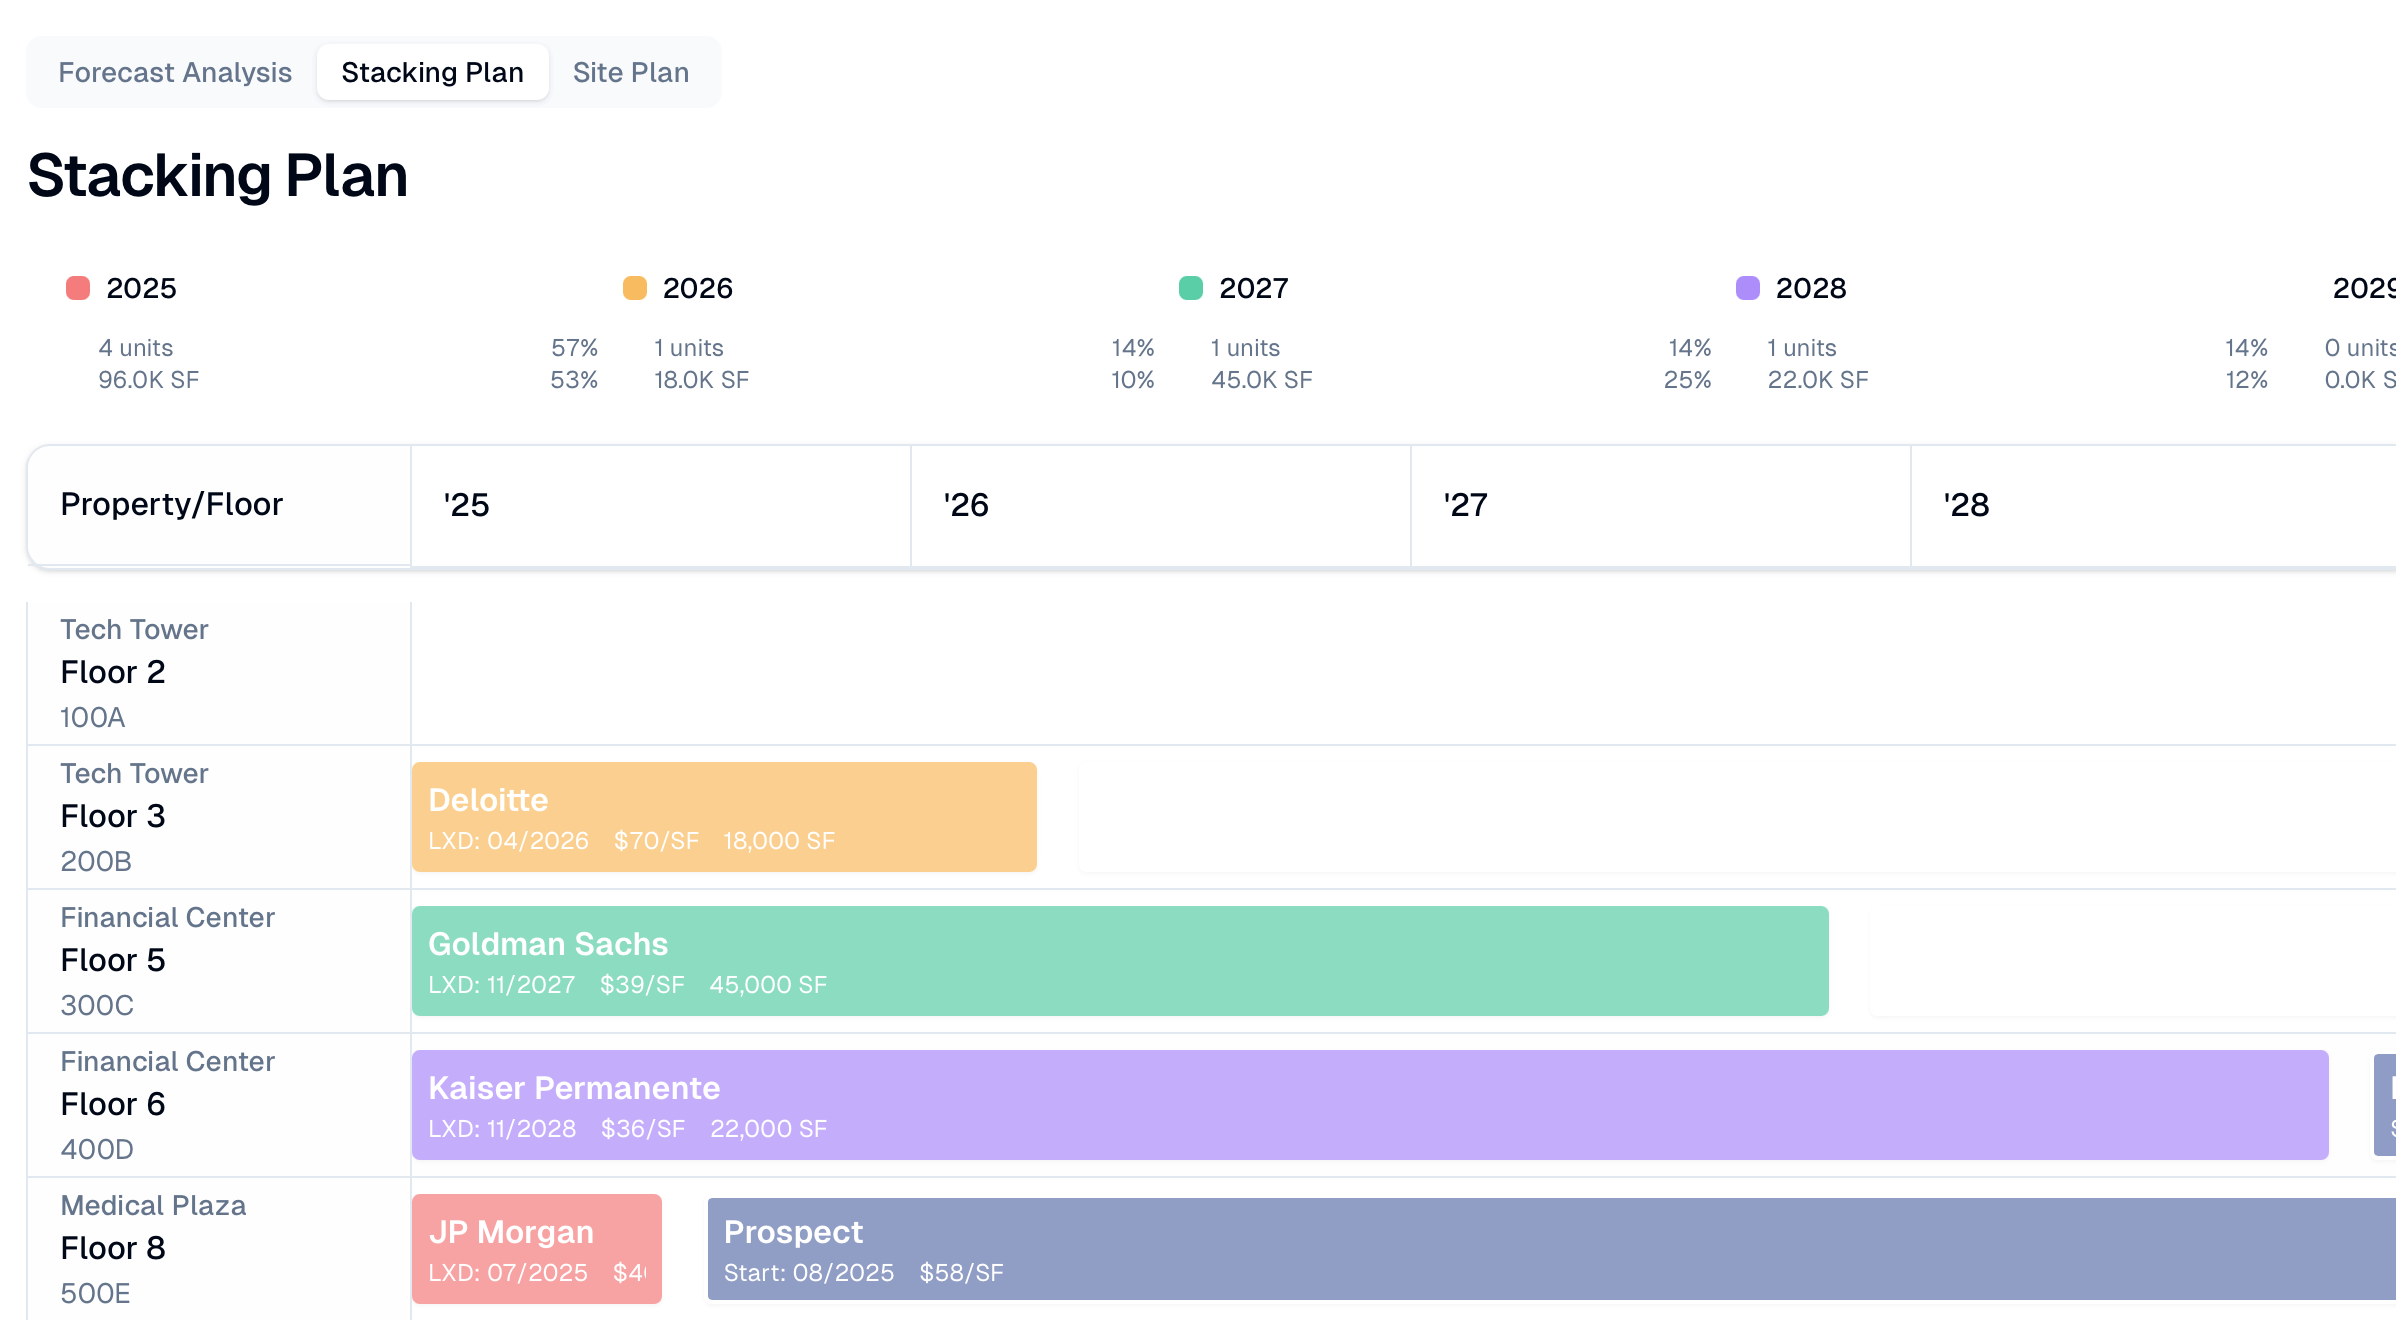Select the Tech Tower Floor 3 row

219,817
